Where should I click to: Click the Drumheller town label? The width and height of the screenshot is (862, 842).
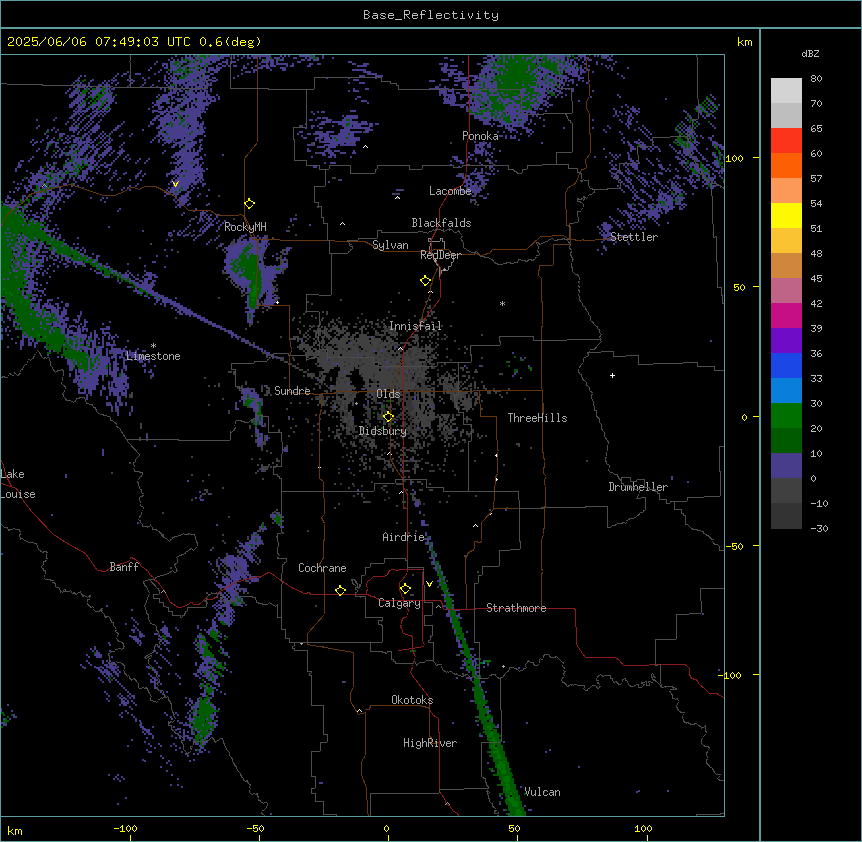[x=638, y=487]
